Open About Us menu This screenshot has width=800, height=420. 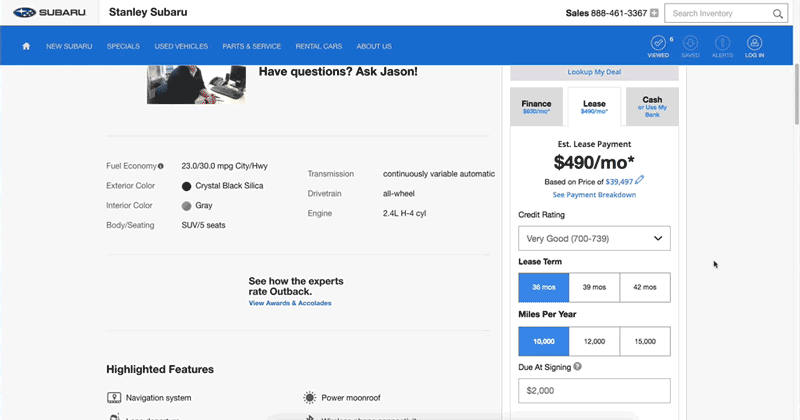[374, 46]
